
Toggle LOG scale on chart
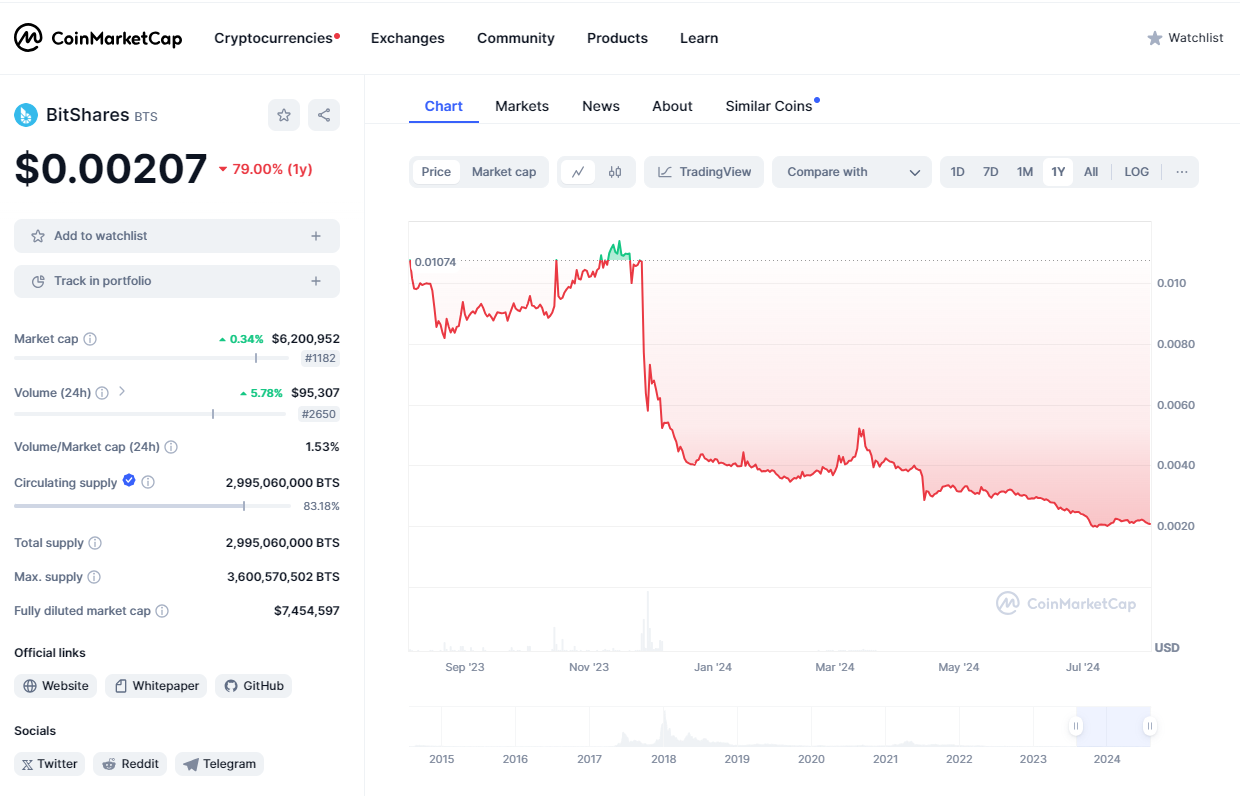(1137, 172)
